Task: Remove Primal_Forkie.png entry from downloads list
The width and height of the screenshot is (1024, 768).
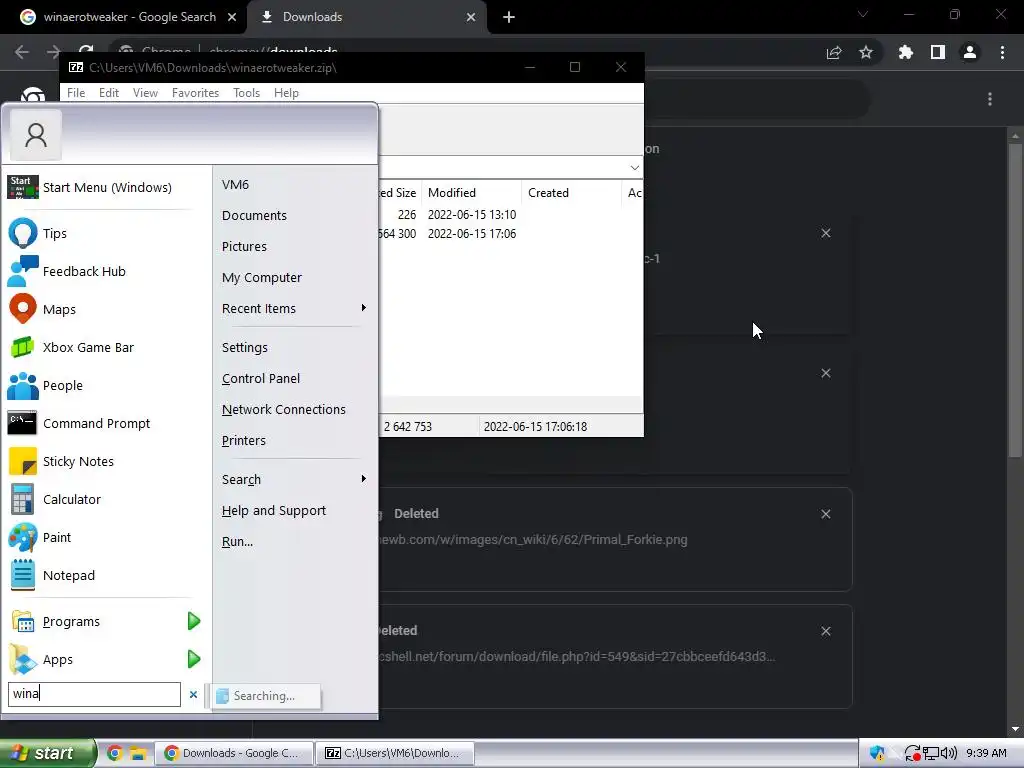Action: click(x=825, y=514)
